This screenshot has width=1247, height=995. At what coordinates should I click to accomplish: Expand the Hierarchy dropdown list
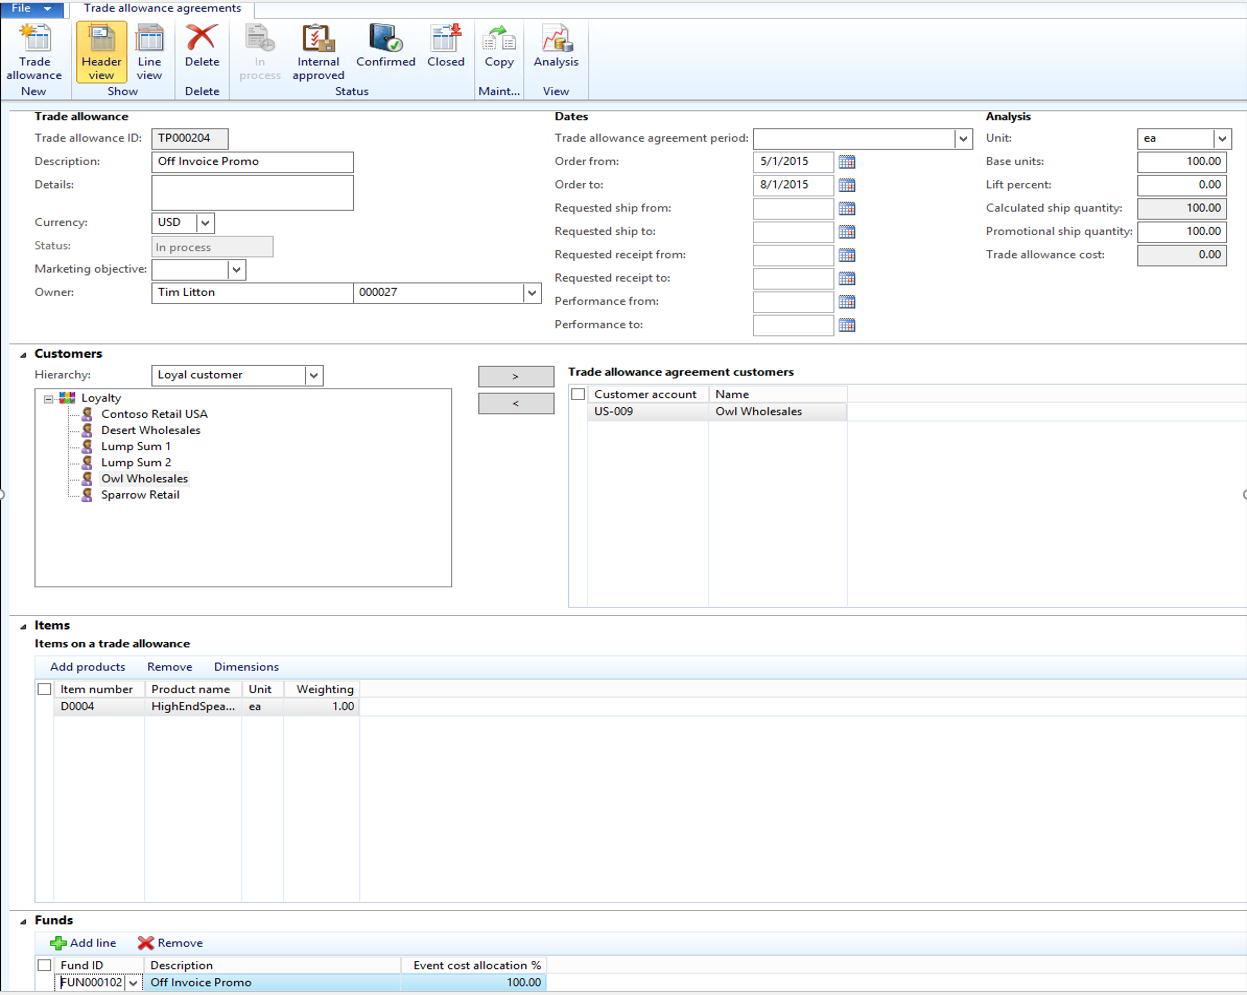point(313,375)
